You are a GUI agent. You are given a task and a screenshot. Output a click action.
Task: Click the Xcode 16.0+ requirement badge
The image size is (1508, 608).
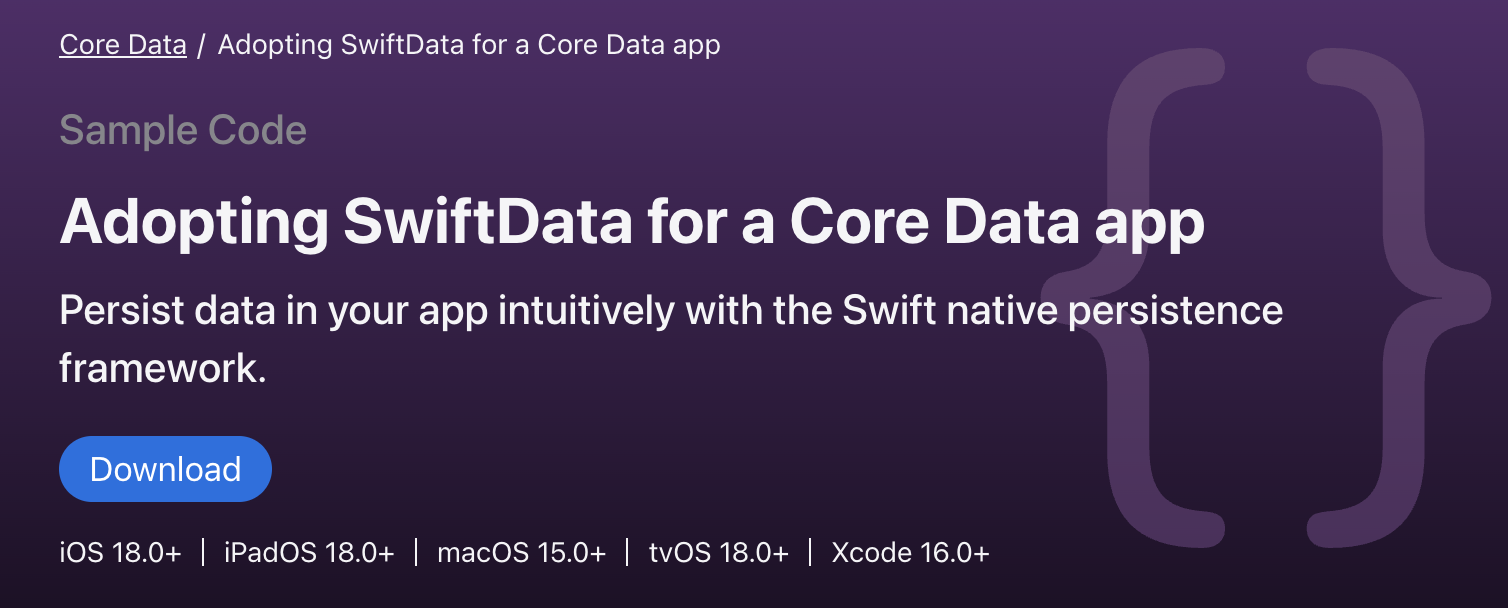tap(909, 551)
